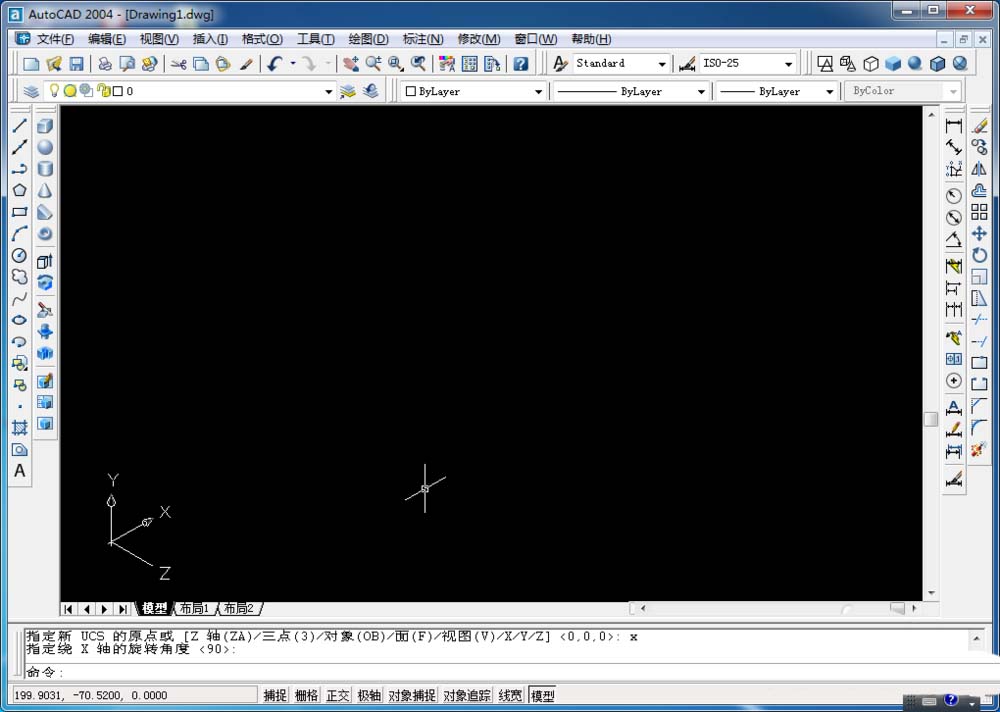Click the Linear Dimension tool

[953, 126]
